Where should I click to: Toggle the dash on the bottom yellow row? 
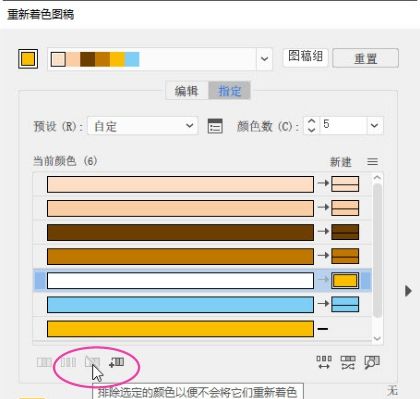pyautogui.click(x=323, y=329)
